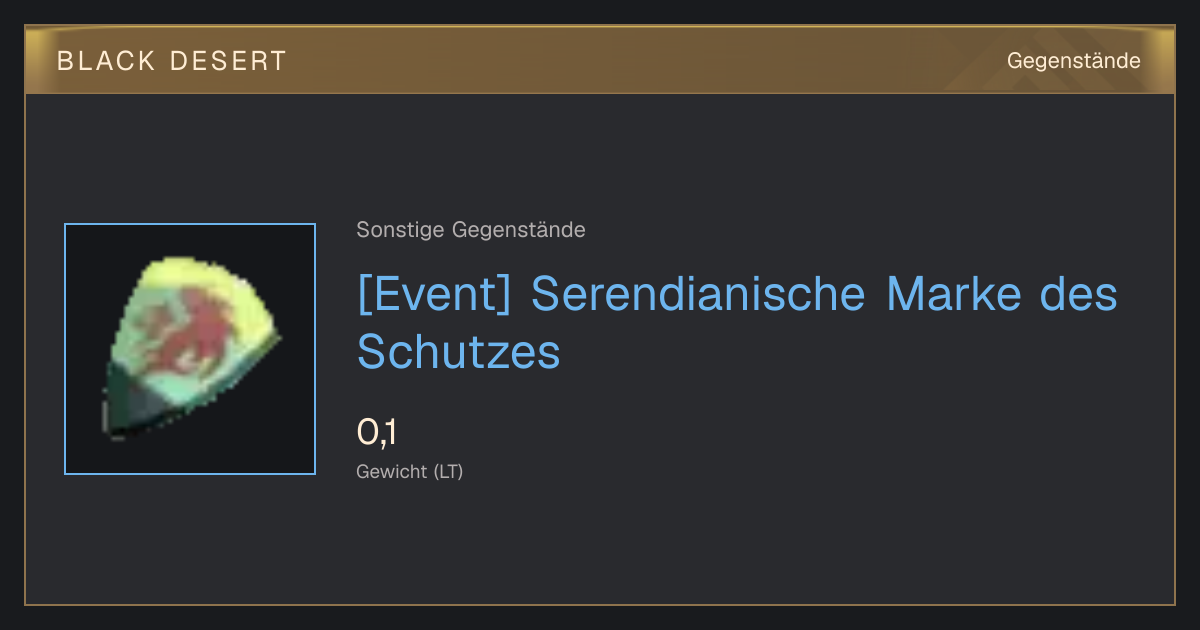1200x630 pixels.
Task: Select the shield item icon
Action: (190, 349)
